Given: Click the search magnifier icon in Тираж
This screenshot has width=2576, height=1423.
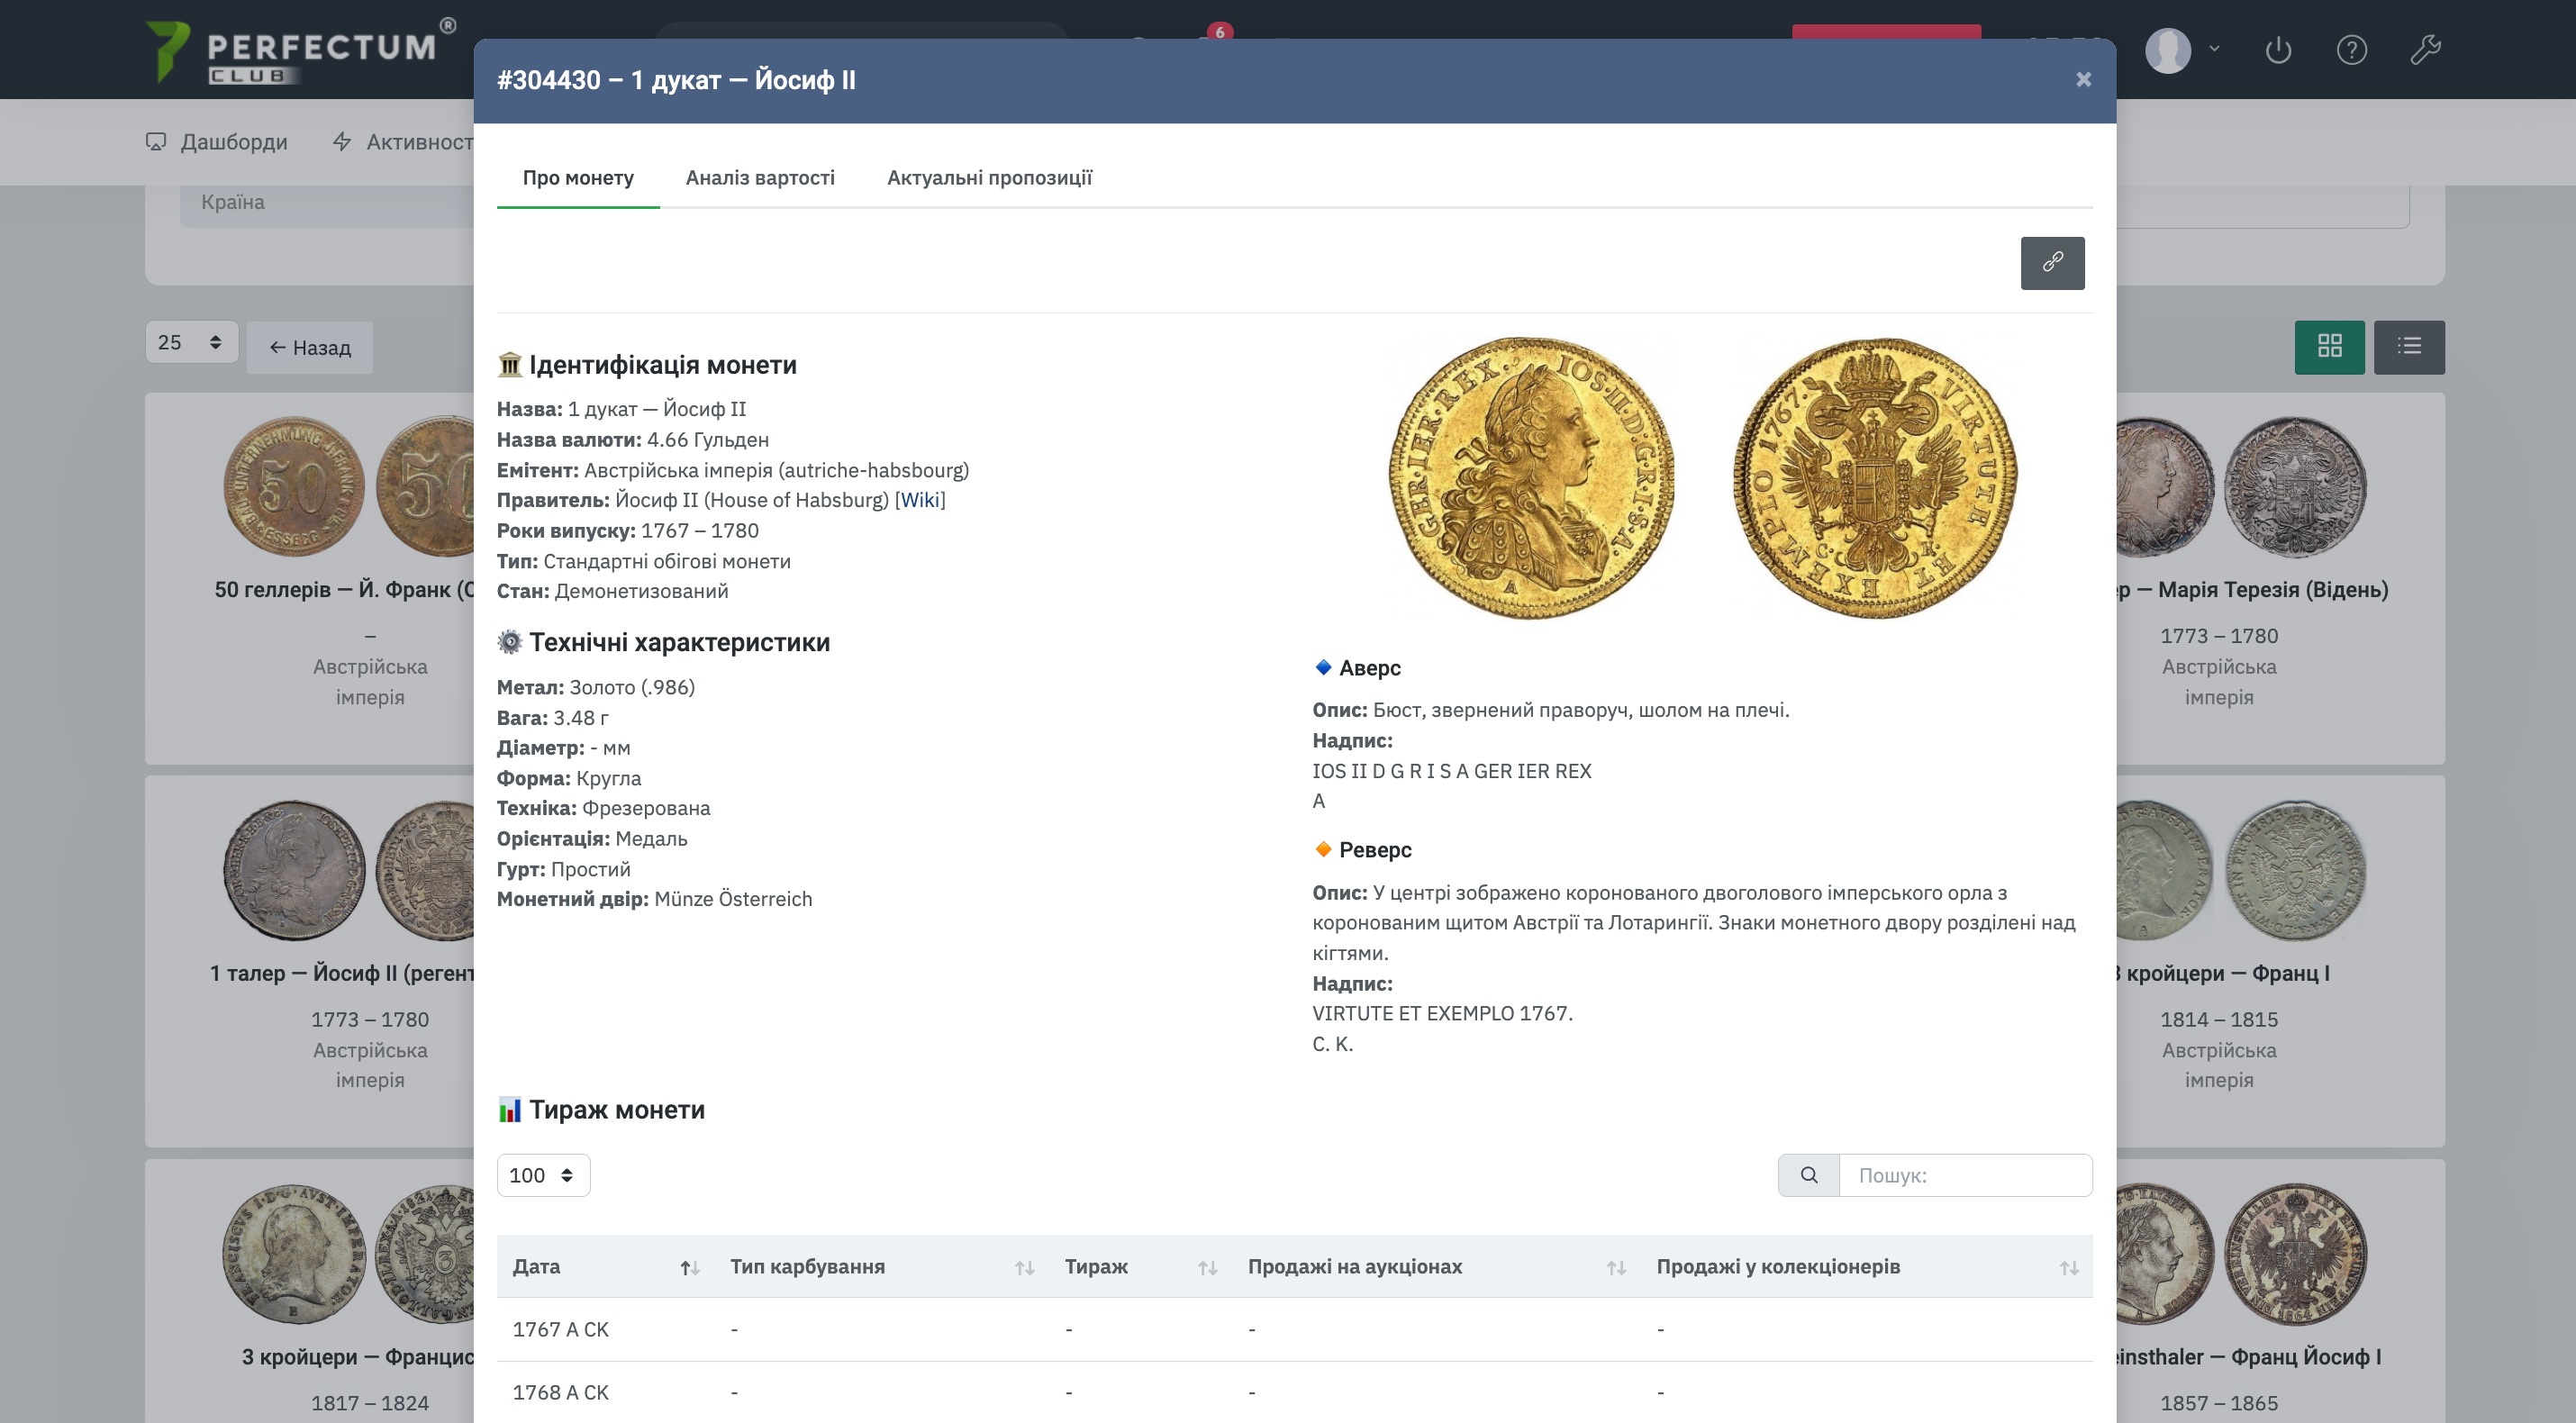Looking at the screenshot, I should click(1808, 1175).
